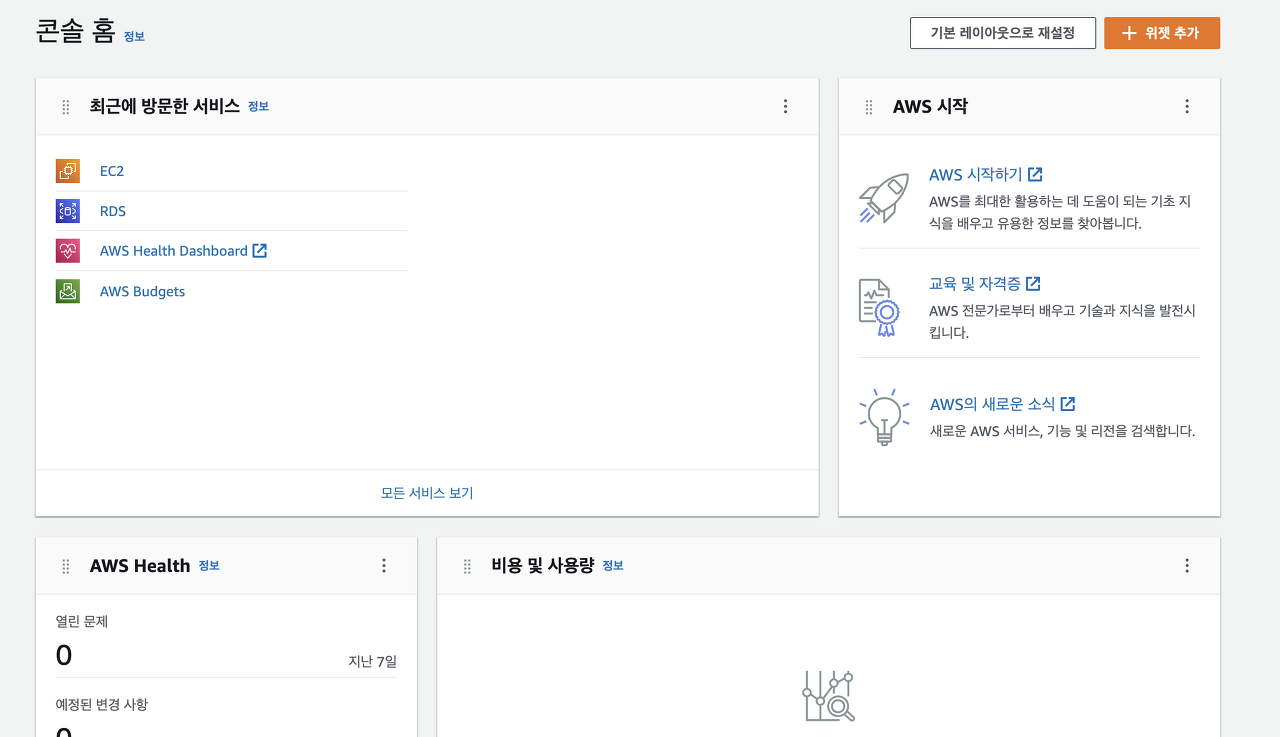Click the 지난 7일 text
Image resolution: width=1280 pixels, height=737 pixels.
[x=372, y=661]
